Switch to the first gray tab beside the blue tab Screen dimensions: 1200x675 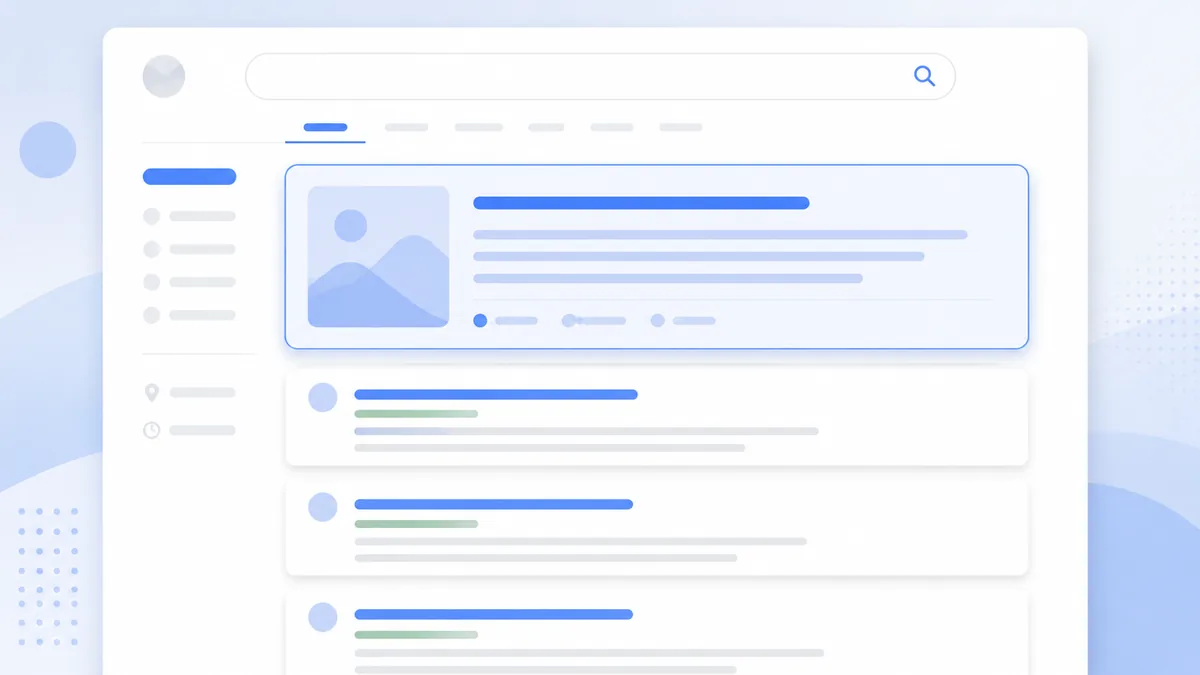click(x=406, y=127)
